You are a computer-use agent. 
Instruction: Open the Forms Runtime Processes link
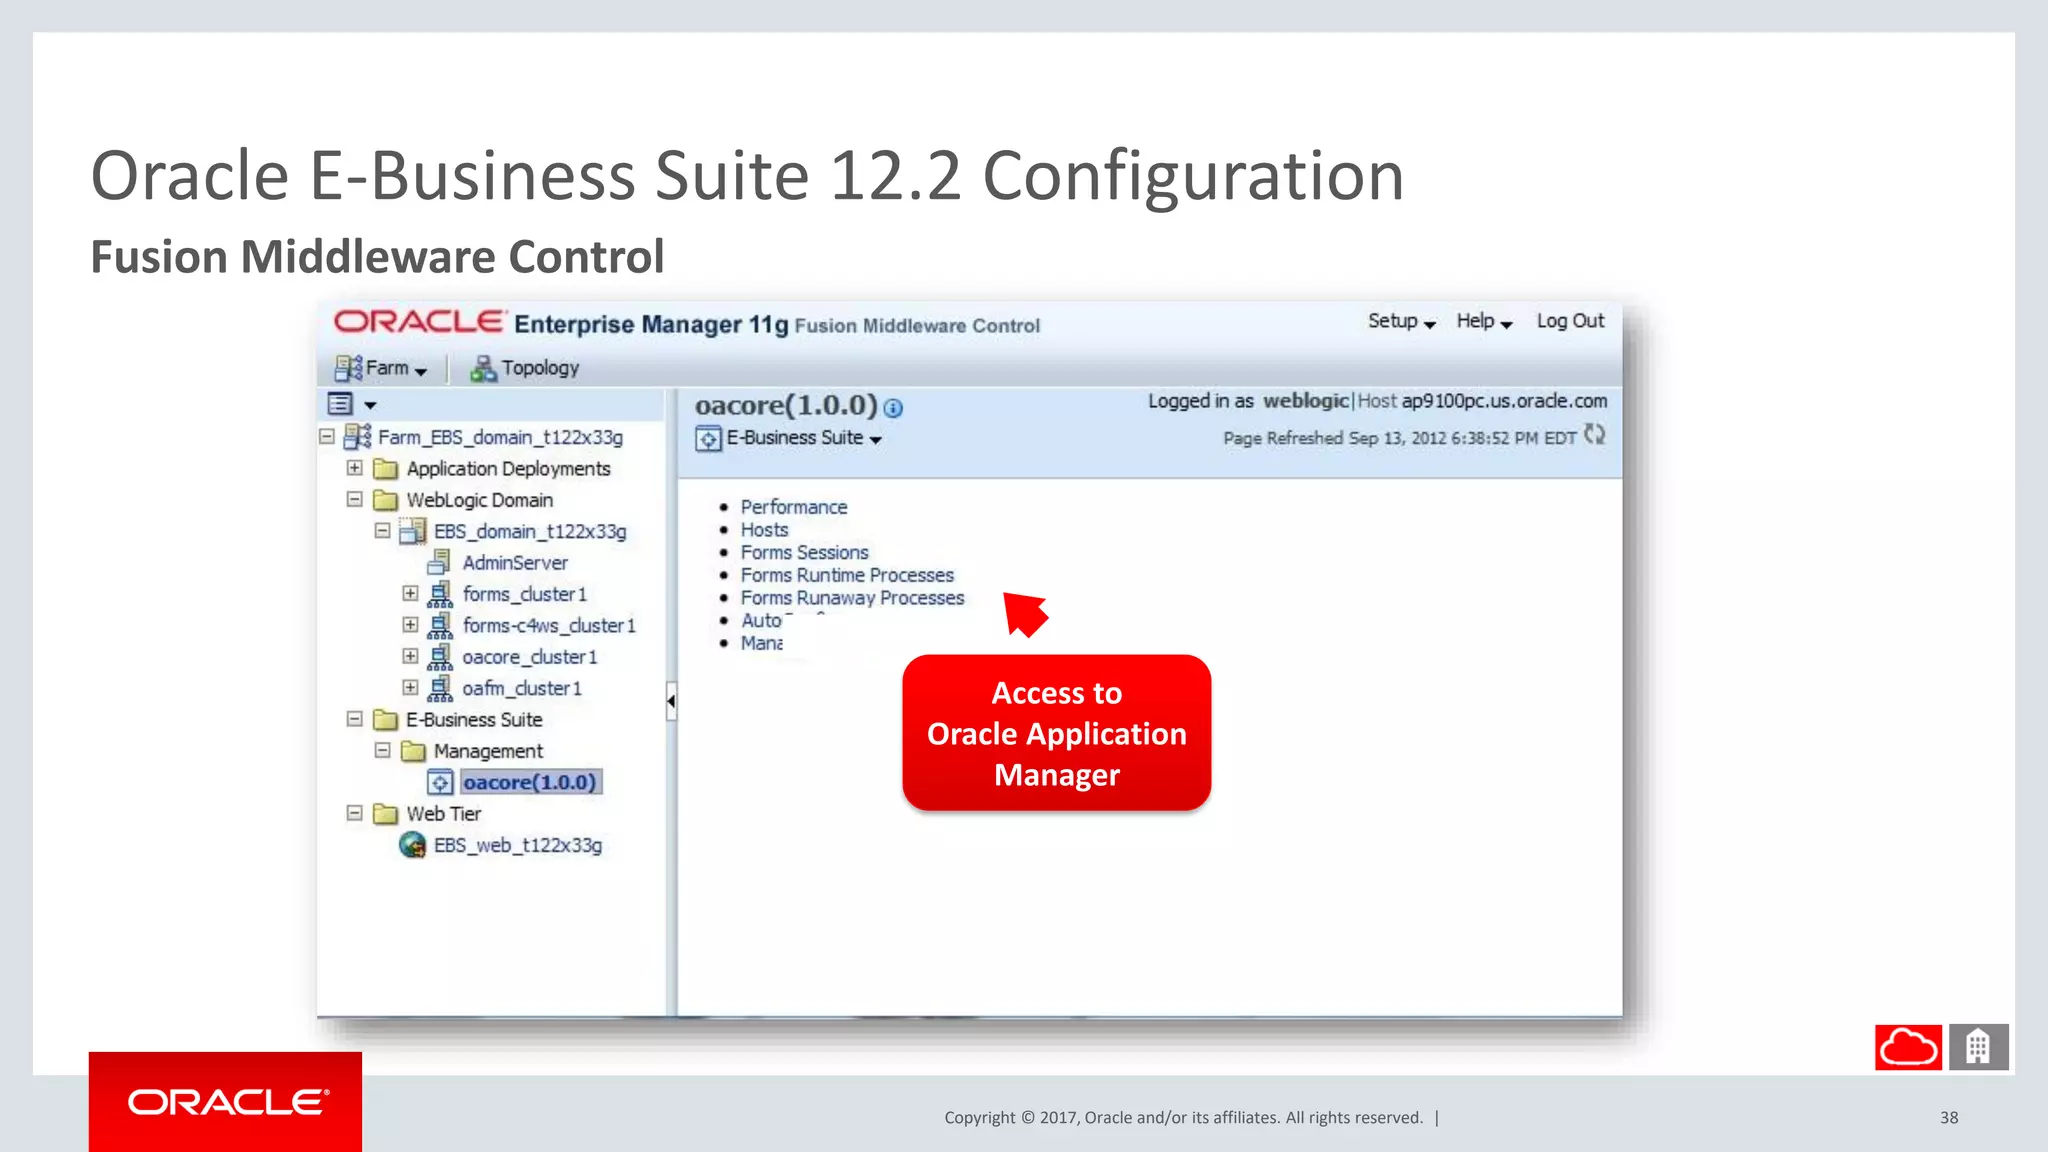coord(847,575)
